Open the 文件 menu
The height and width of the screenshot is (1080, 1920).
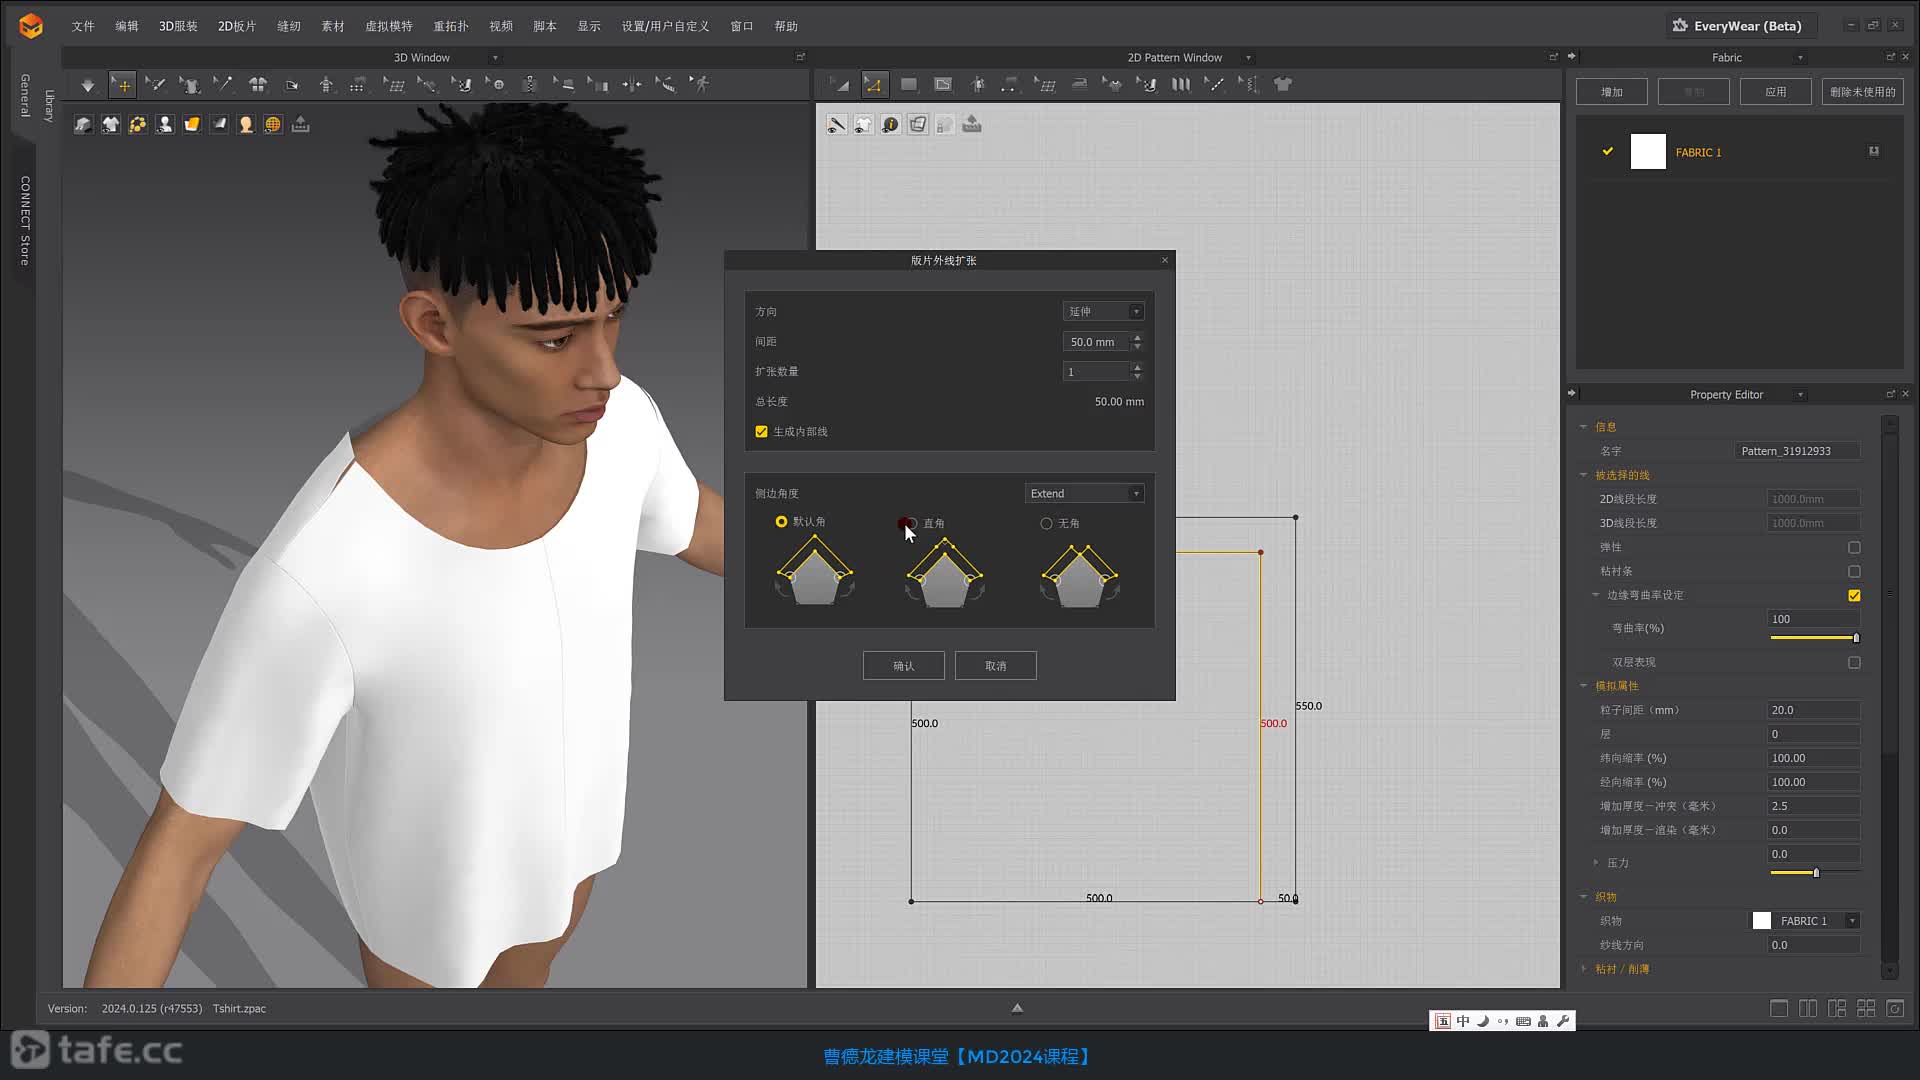click(x=83, y=26)
